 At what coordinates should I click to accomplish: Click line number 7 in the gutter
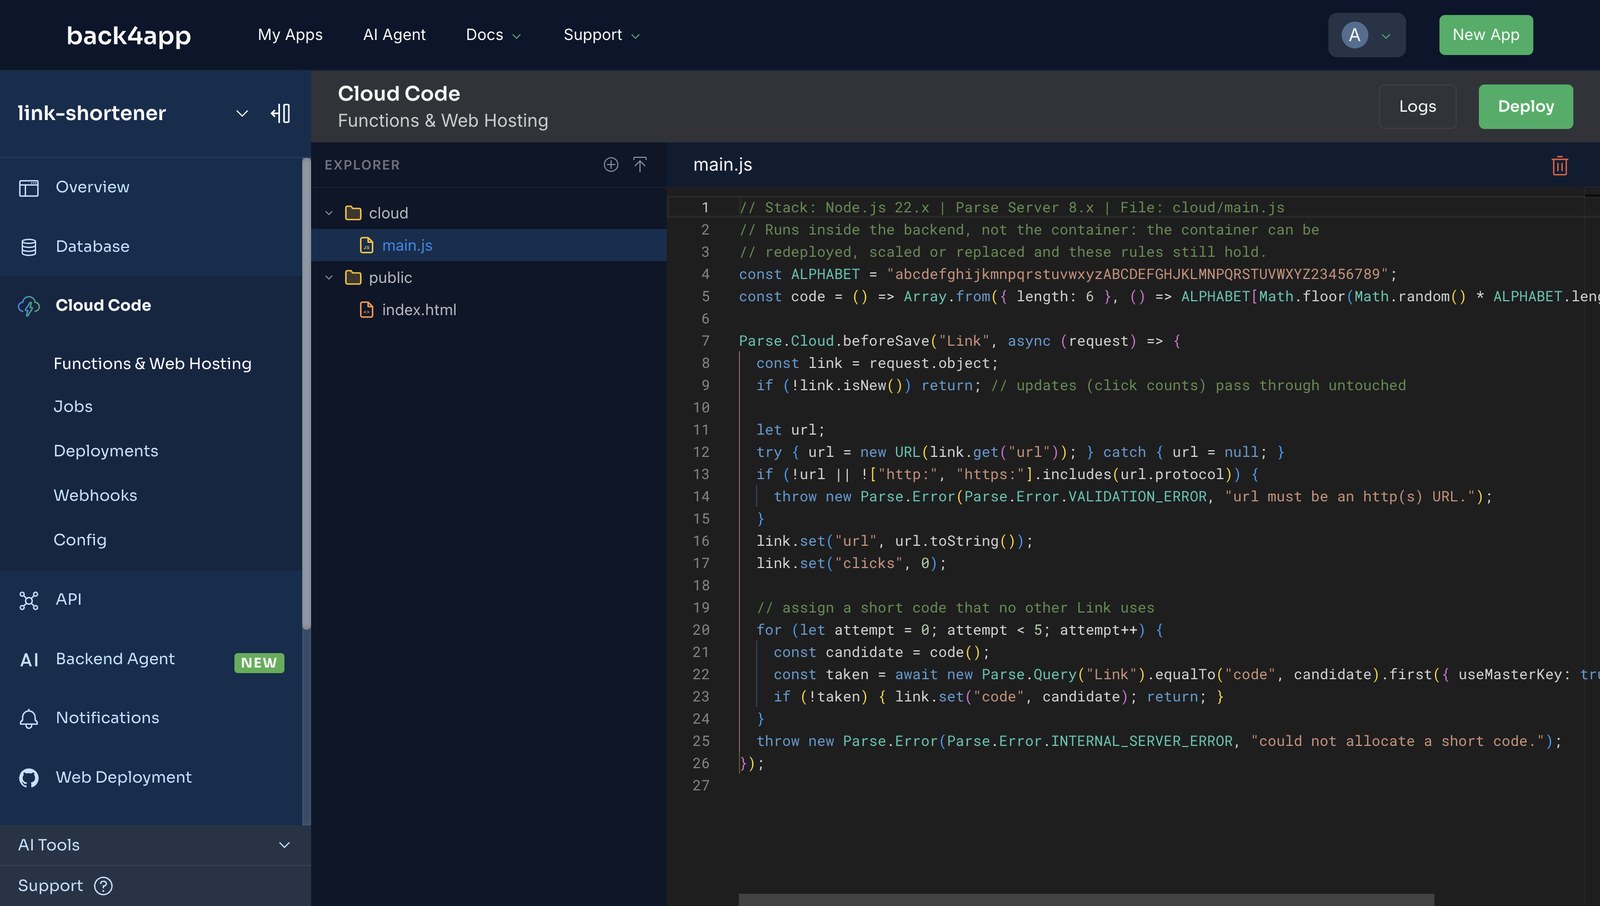coord(705,341)
